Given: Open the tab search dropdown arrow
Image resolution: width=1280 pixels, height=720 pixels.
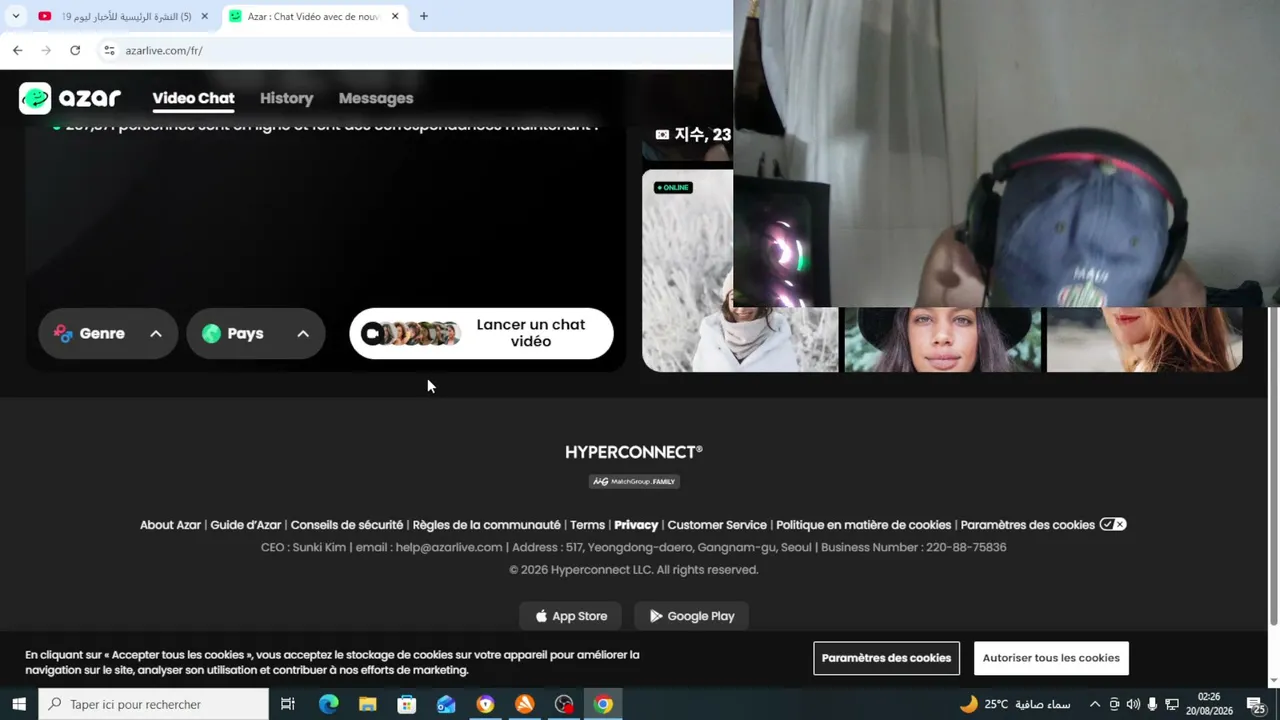Looking at the screenshot, I should coord(15,16).
